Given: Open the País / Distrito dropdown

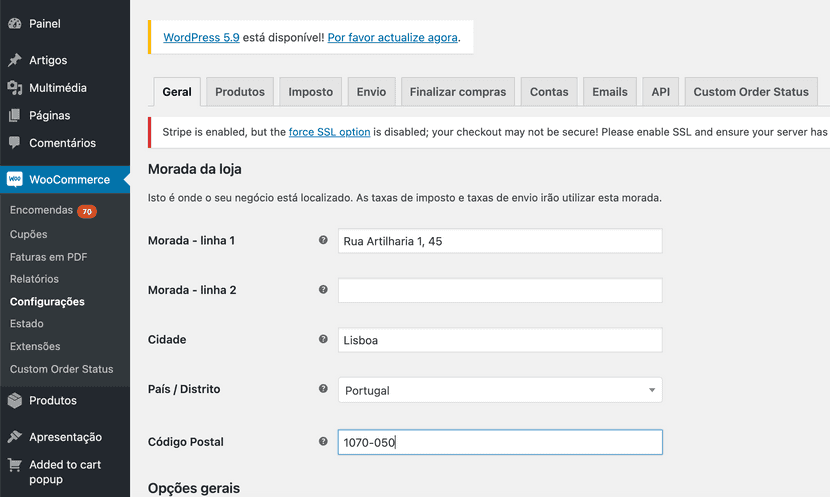Looking at the screenshot, I should [x=500, y=390].
